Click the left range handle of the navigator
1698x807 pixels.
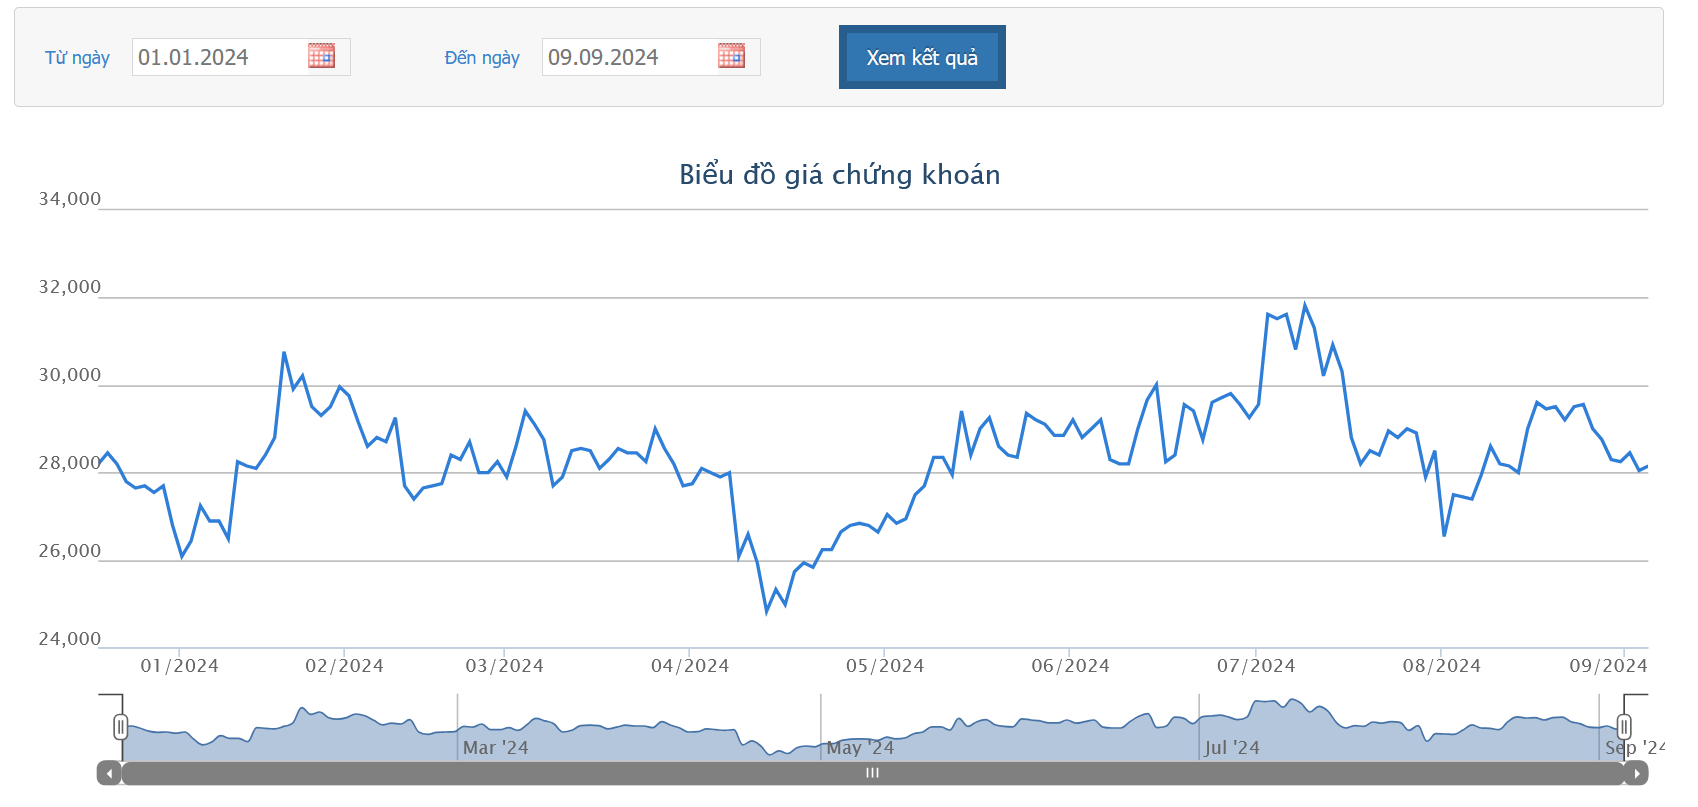(x=121, y=727)
